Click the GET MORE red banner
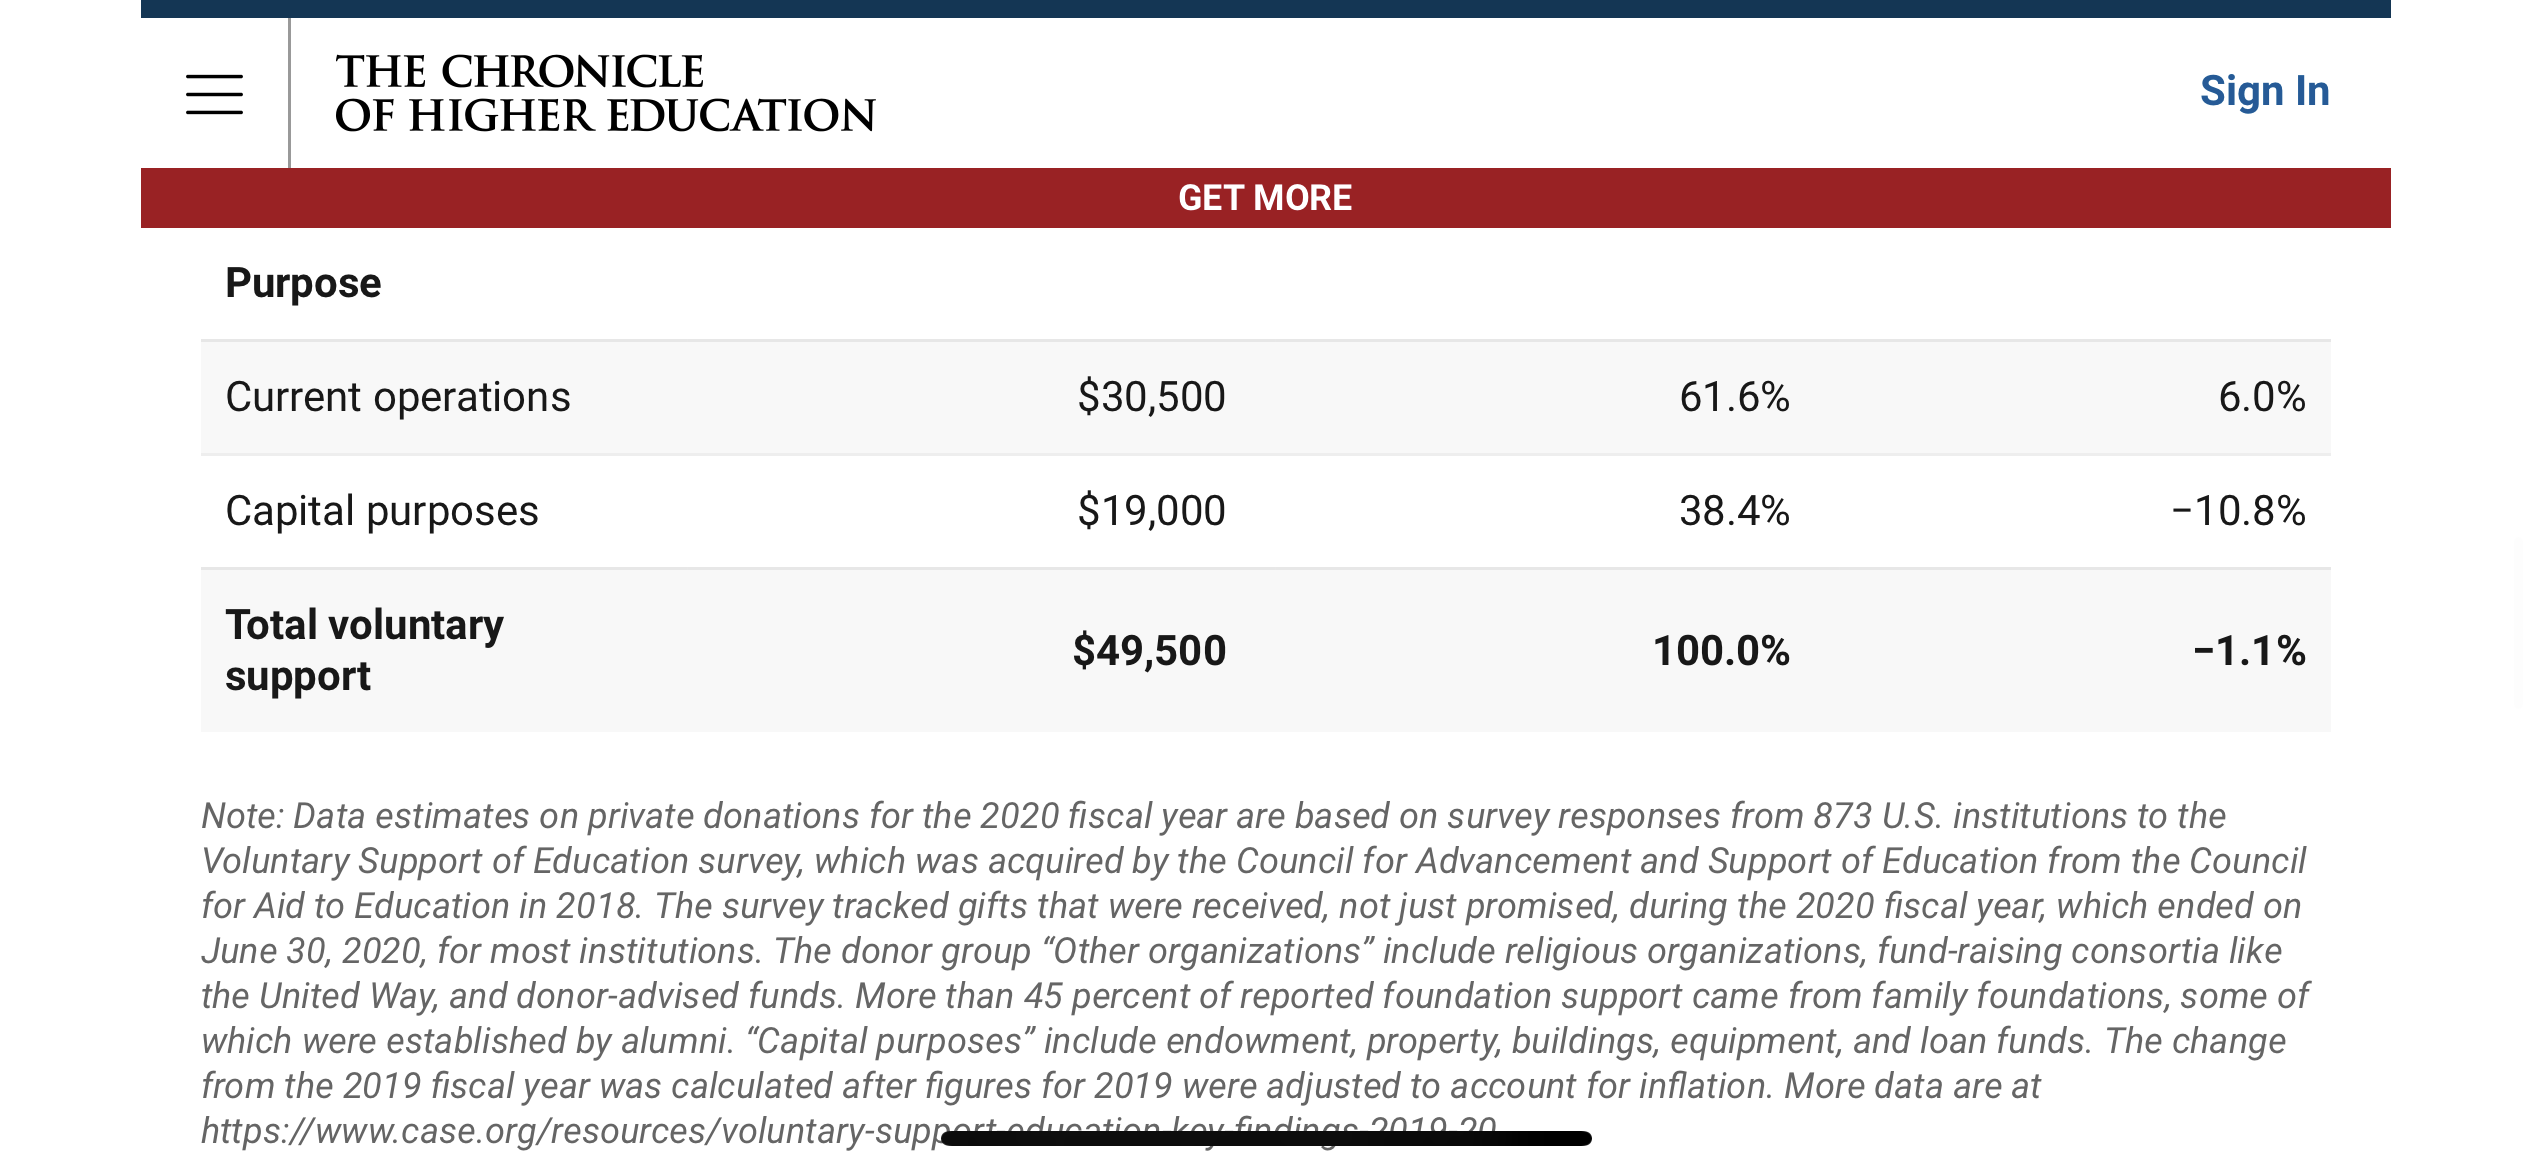Viewport: 2532px width, 1170px height. coord(1265,198)
